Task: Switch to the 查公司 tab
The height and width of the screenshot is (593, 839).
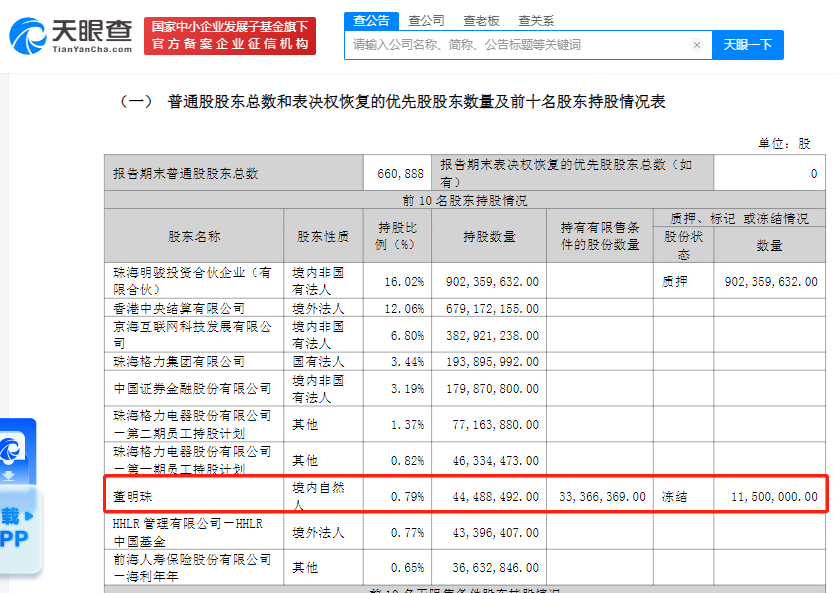Action: tap(426, 21)
